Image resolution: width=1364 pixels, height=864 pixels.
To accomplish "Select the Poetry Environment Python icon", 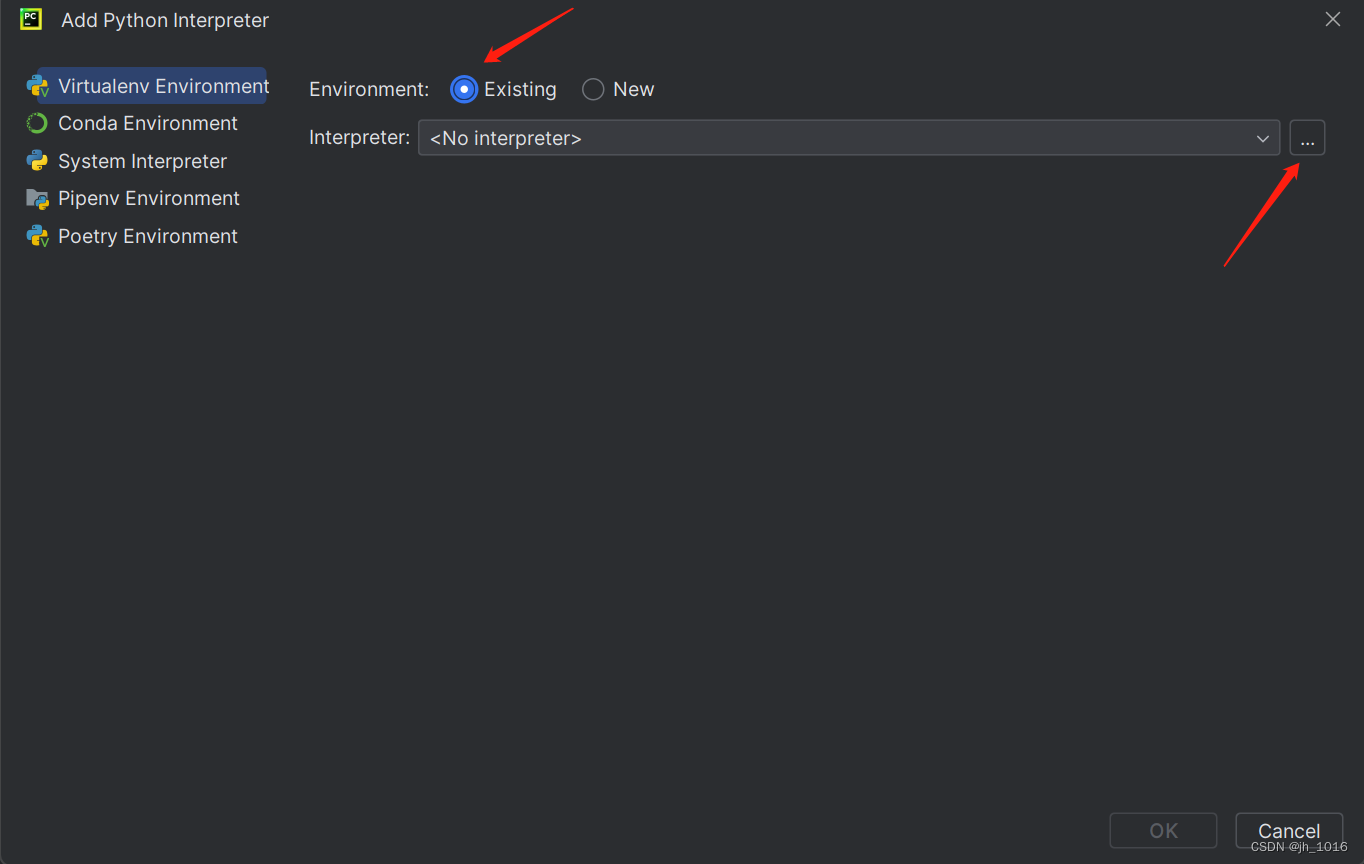I will 37,236.
